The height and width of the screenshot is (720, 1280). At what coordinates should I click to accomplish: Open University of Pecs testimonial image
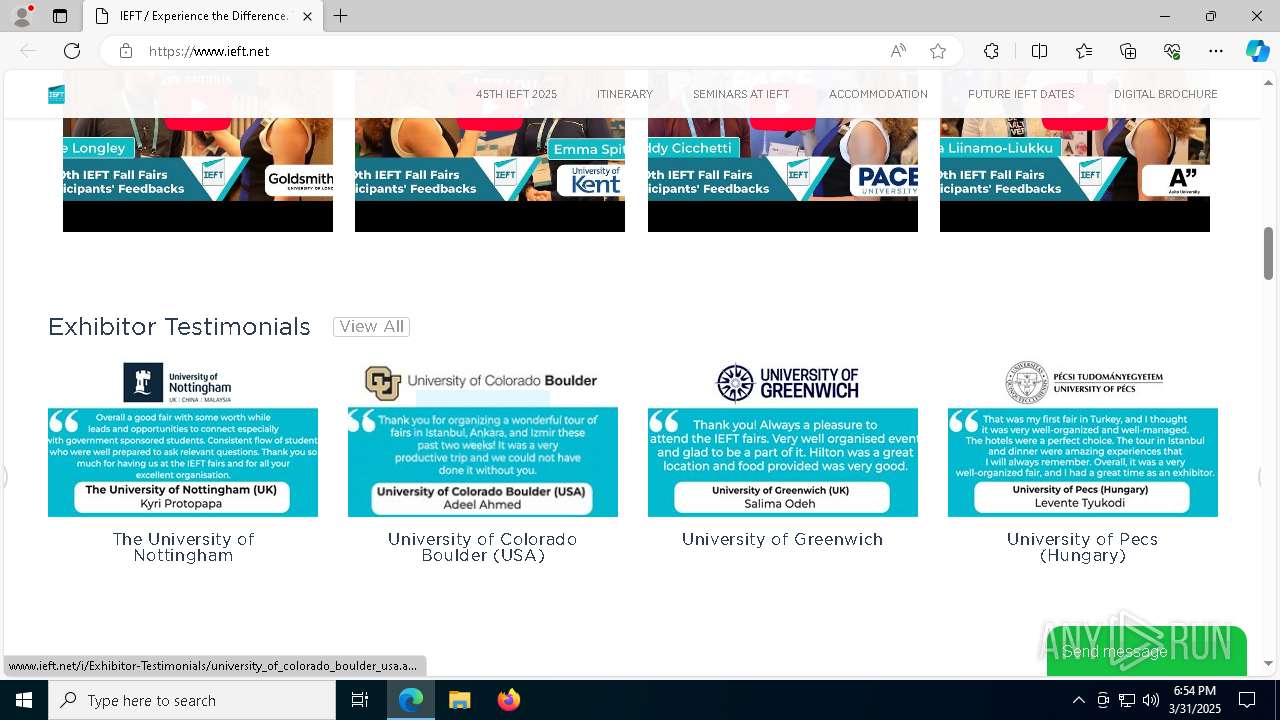pyautogui.click(x=1083, y=438)
